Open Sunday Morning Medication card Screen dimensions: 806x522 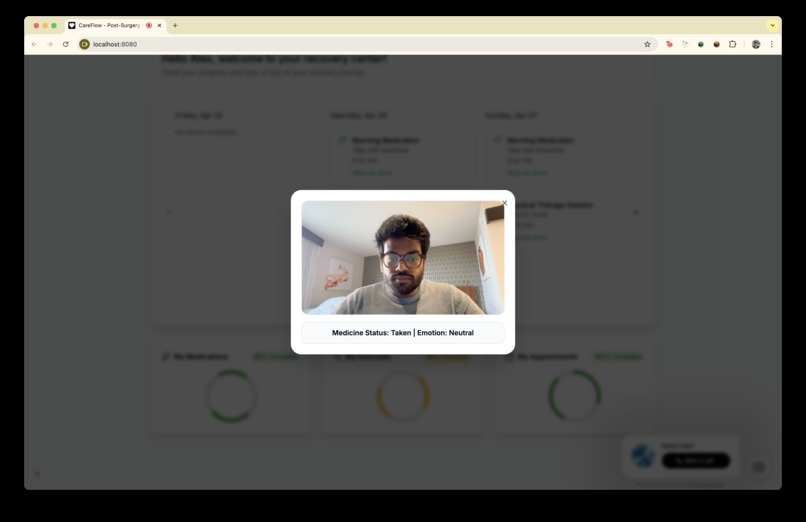[559, 156]
